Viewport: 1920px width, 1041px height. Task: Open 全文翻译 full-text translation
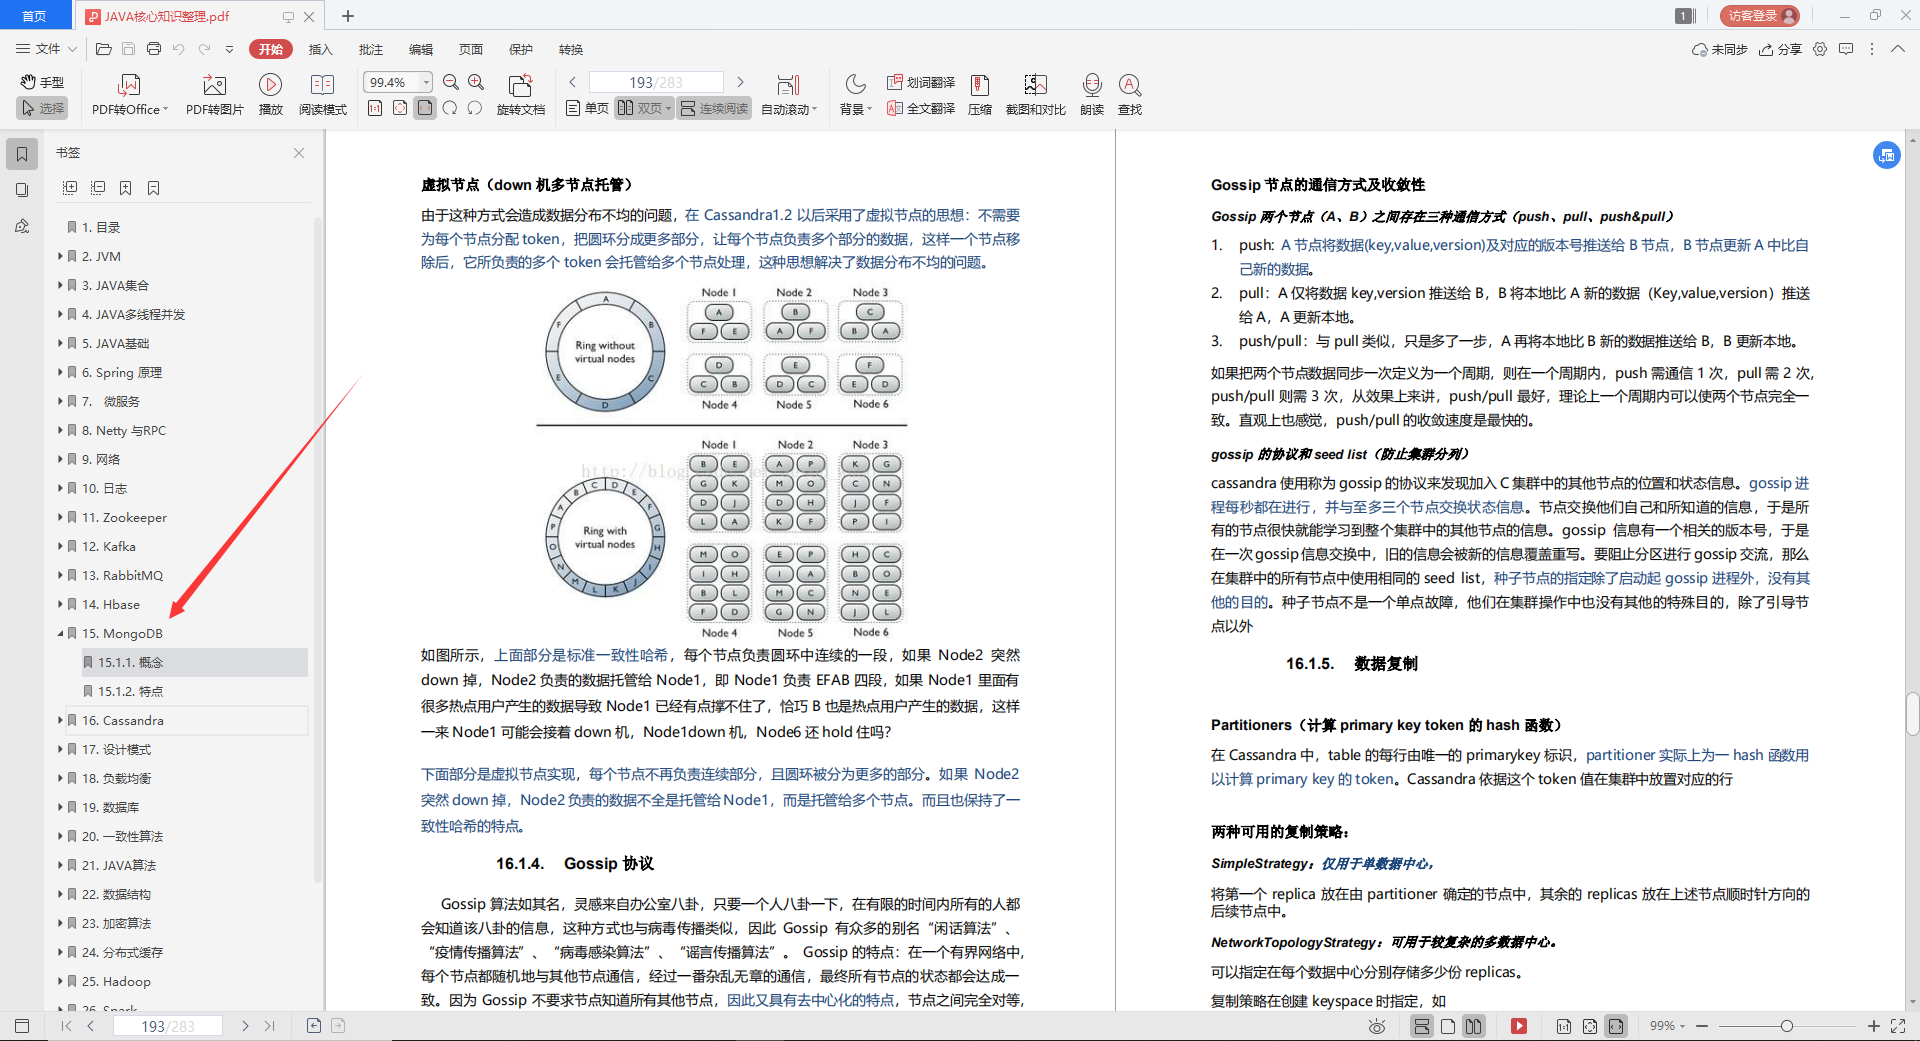click(919, 108)
